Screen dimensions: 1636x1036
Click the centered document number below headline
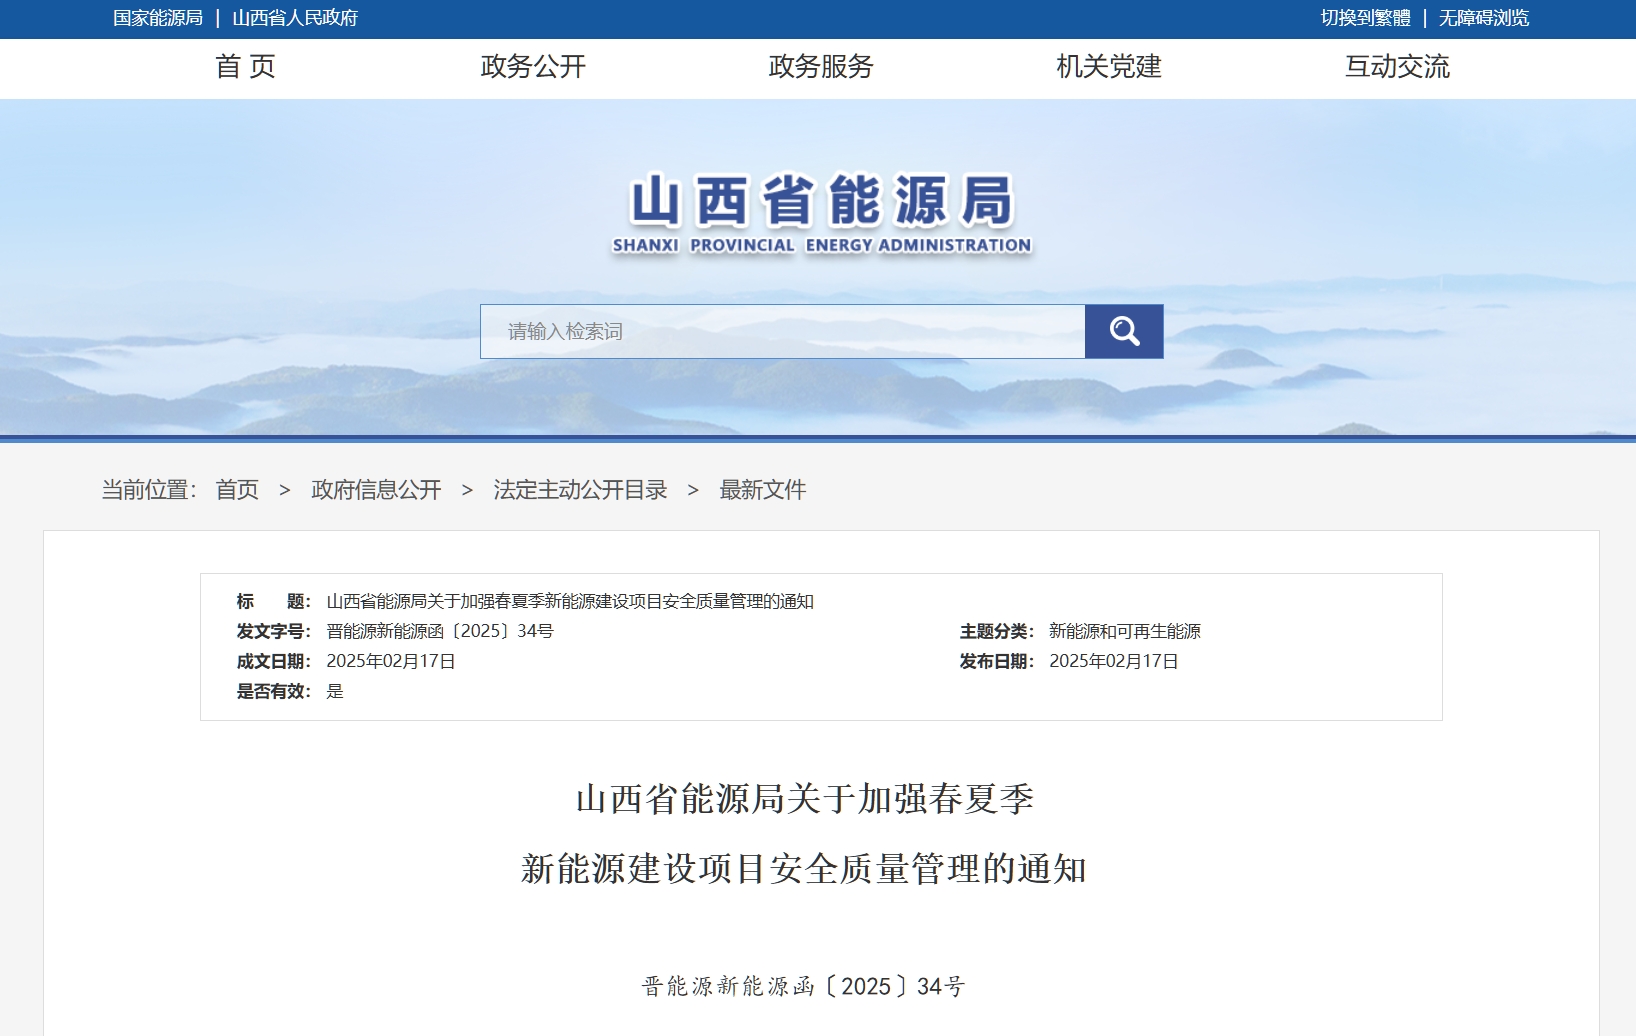click(804, 987)
